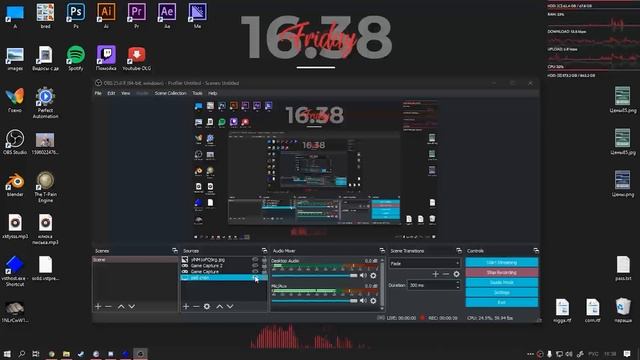Open the Fade transition dropdown
The image size is (640, 360).
pyautogui.click(x=424, y=264)
